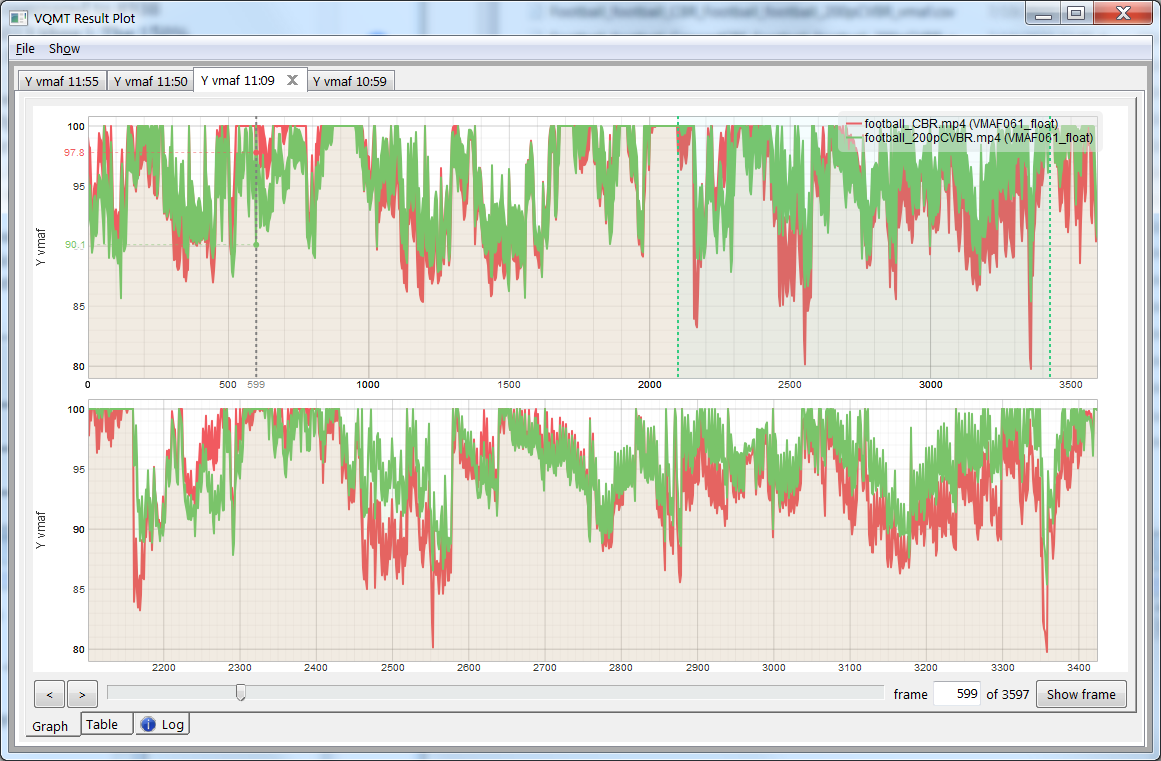
Task: Click the frame number input field
Action: [x=957, y=695]
